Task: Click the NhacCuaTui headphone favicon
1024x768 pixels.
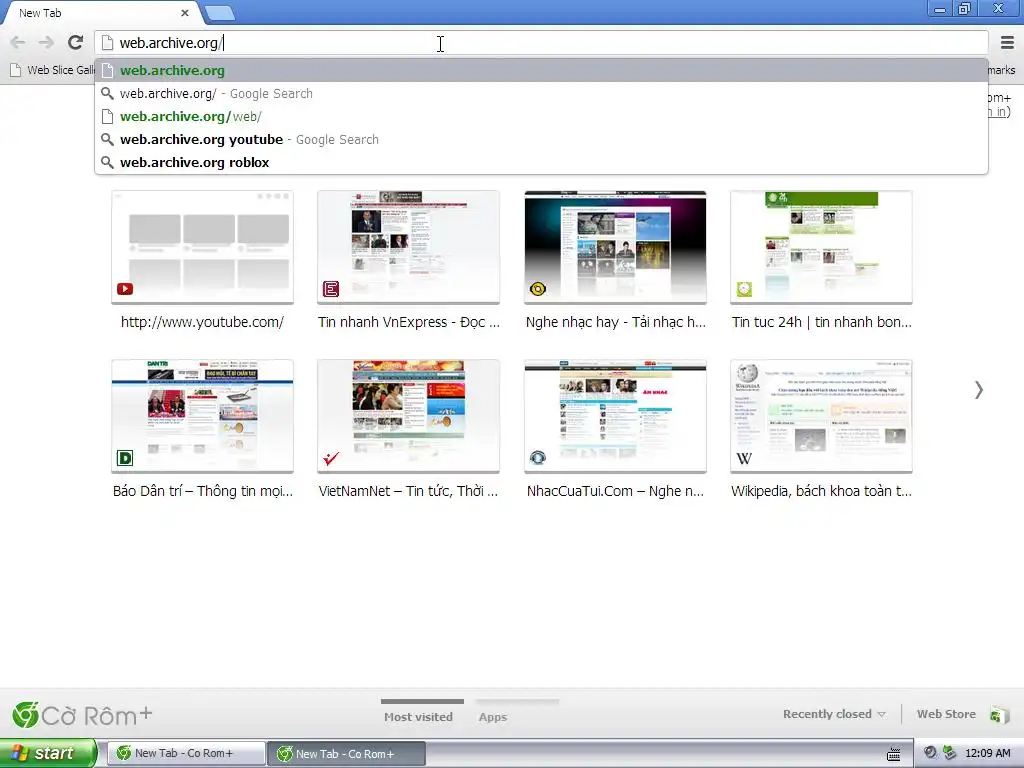Action: pyautogui.click(x=537, y=458)
